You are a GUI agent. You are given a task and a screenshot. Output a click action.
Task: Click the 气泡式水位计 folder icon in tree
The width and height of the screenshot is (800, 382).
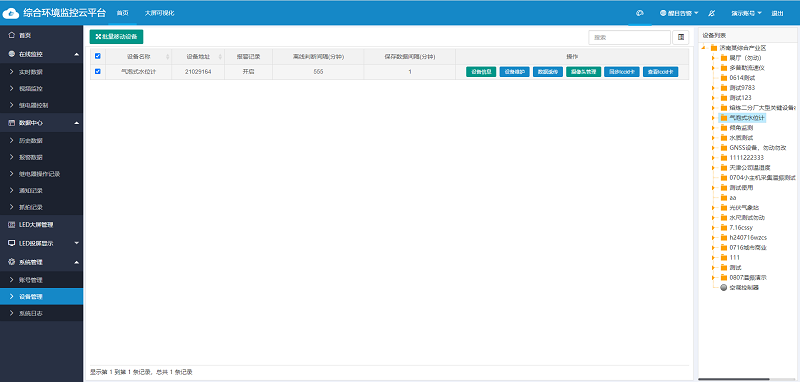723,118
